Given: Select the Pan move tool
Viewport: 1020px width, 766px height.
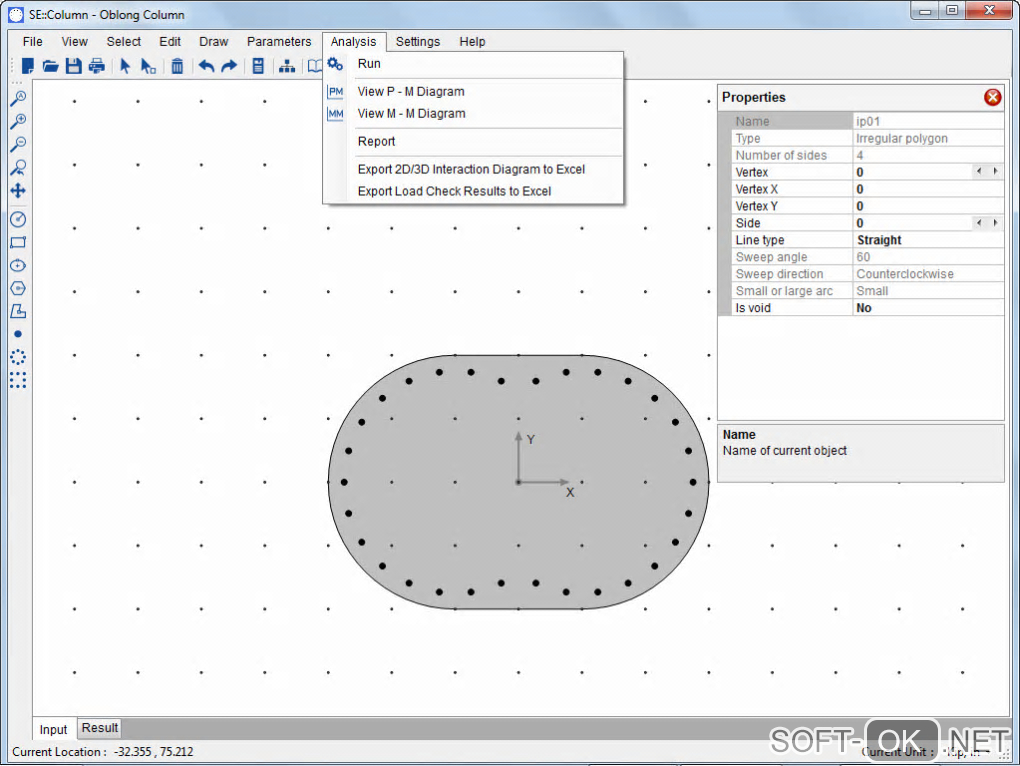Looking at the screenshot, I should point(17,190).
